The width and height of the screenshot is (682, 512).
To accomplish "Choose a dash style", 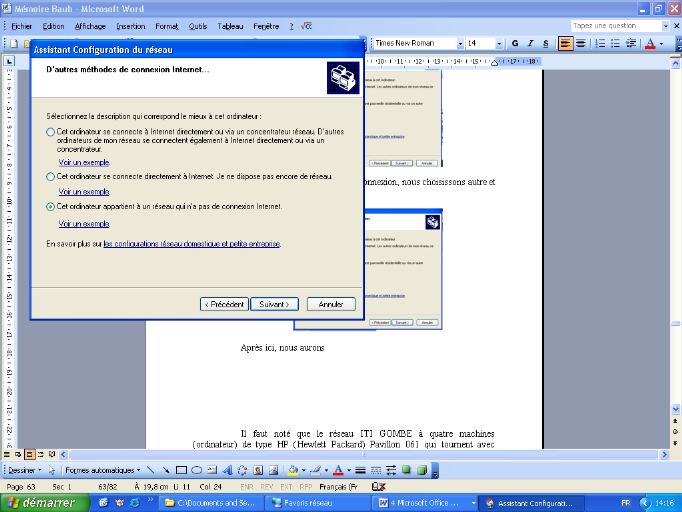I will click(376, 470).
